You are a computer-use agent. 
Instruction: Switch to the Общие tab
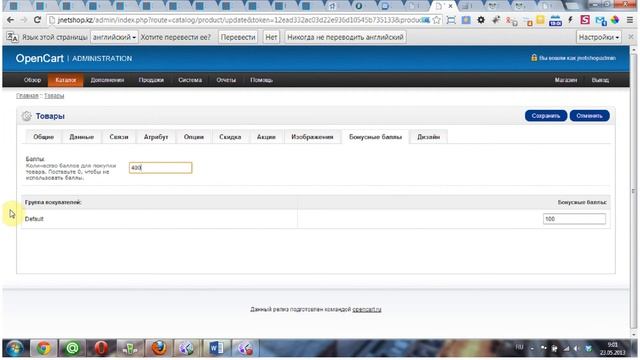pyautogui.click(x=43, y=137)
